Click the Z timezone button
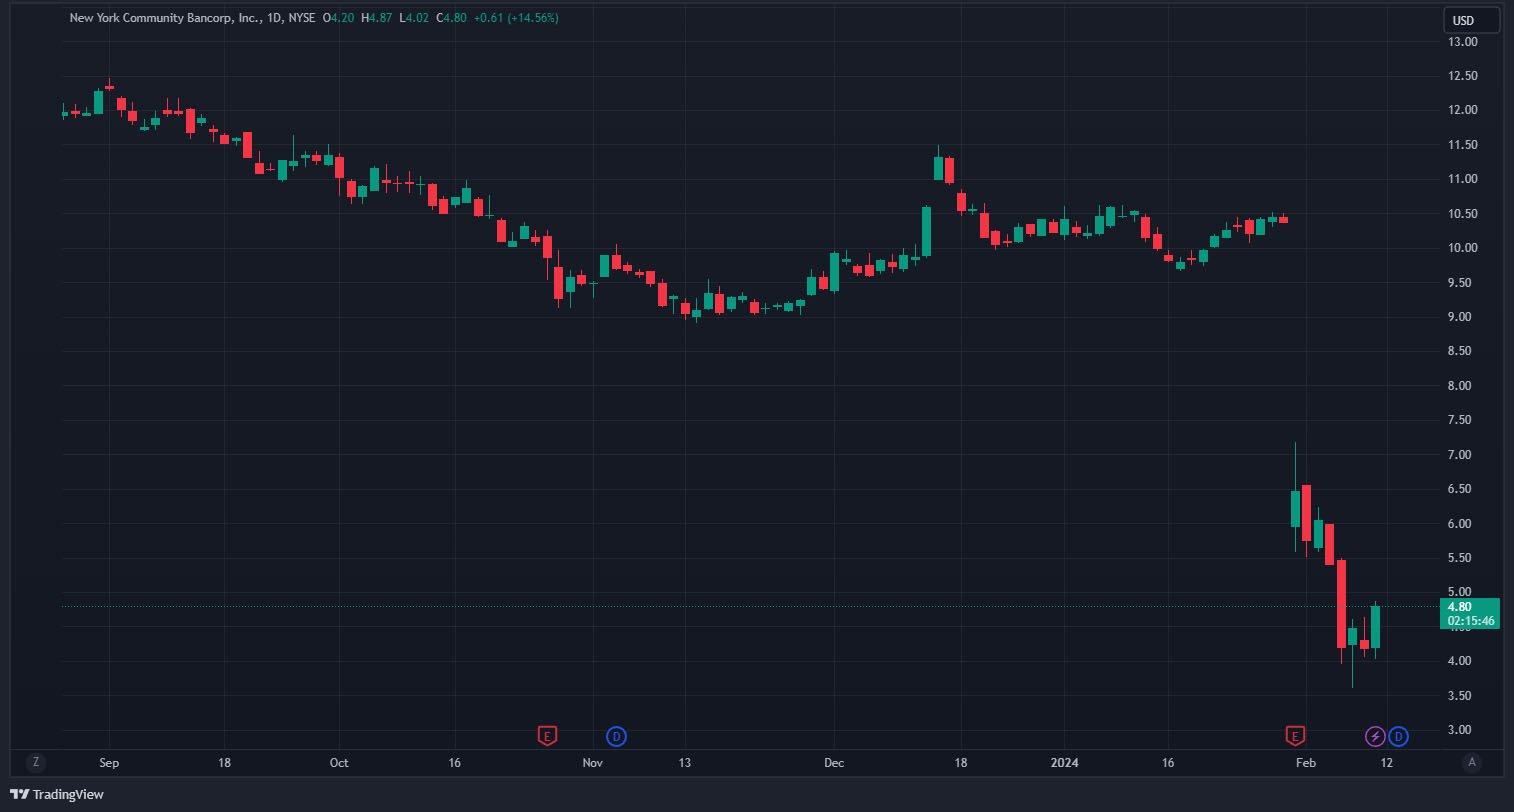Image resolution: width=1514 pixels, height=812 pixels. pos(36,762)
